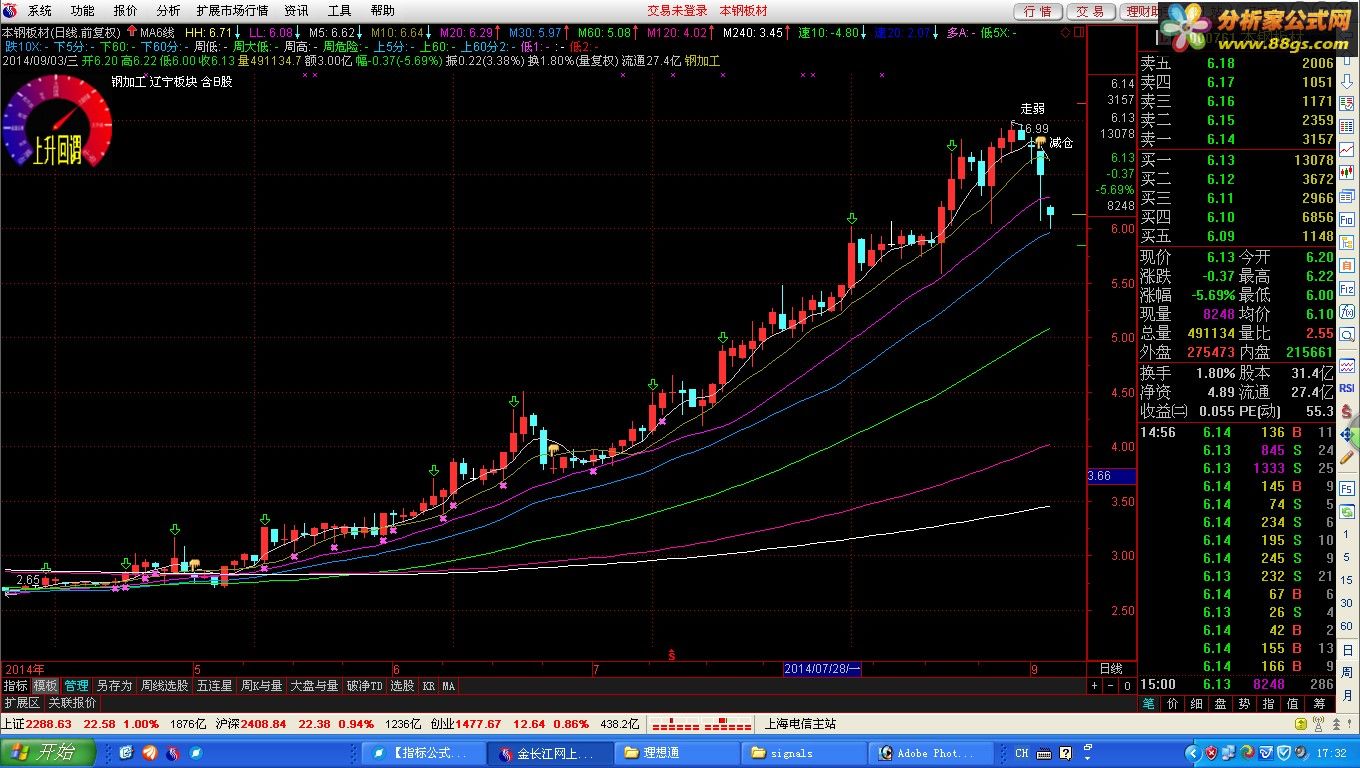Open the 功能 menu
The height and width of the screenshot is (768, 1360).
point(82,10)
